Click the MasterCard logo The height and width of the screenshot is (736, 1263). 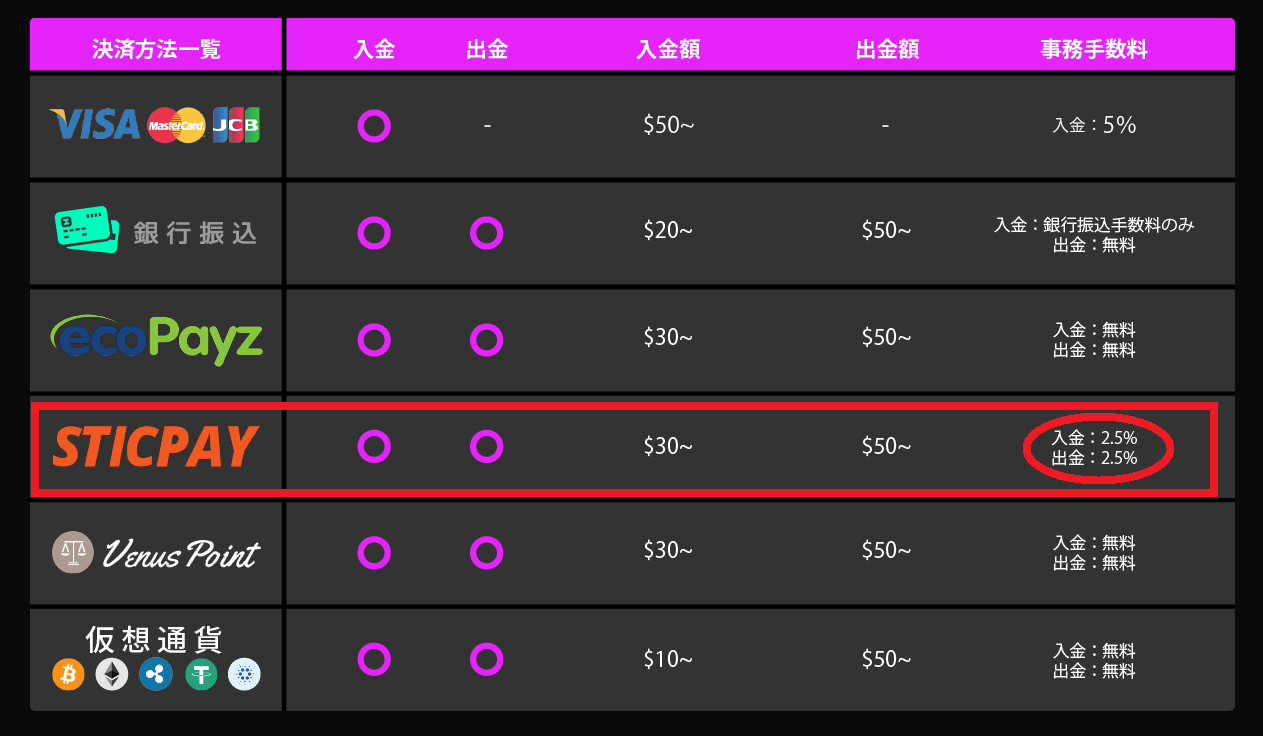(x=176, y=125)
